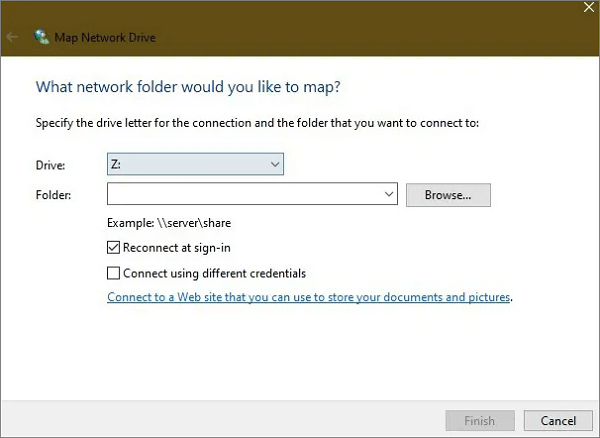Cancel the network drive mapping

coord(551,420)
